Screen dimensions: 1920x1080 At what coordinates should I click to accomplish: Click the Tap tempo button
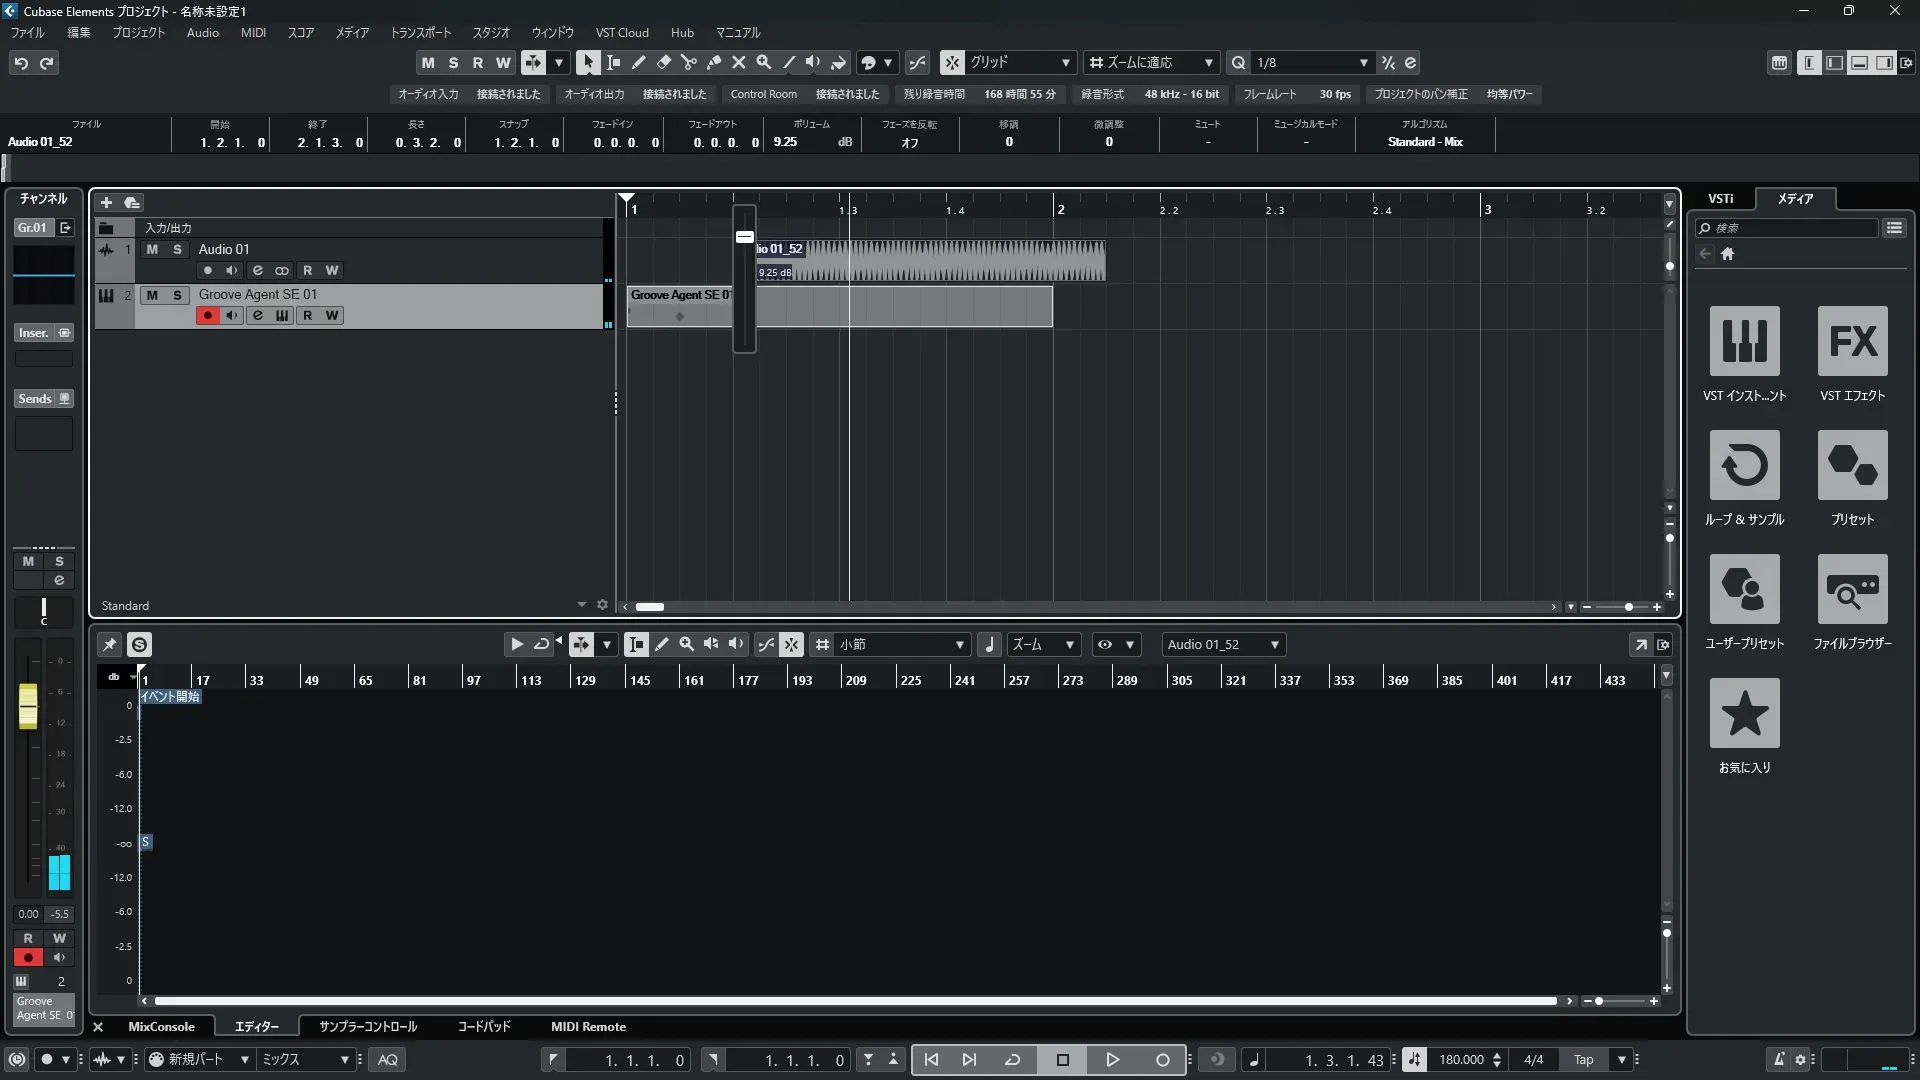[1583, 1060]
